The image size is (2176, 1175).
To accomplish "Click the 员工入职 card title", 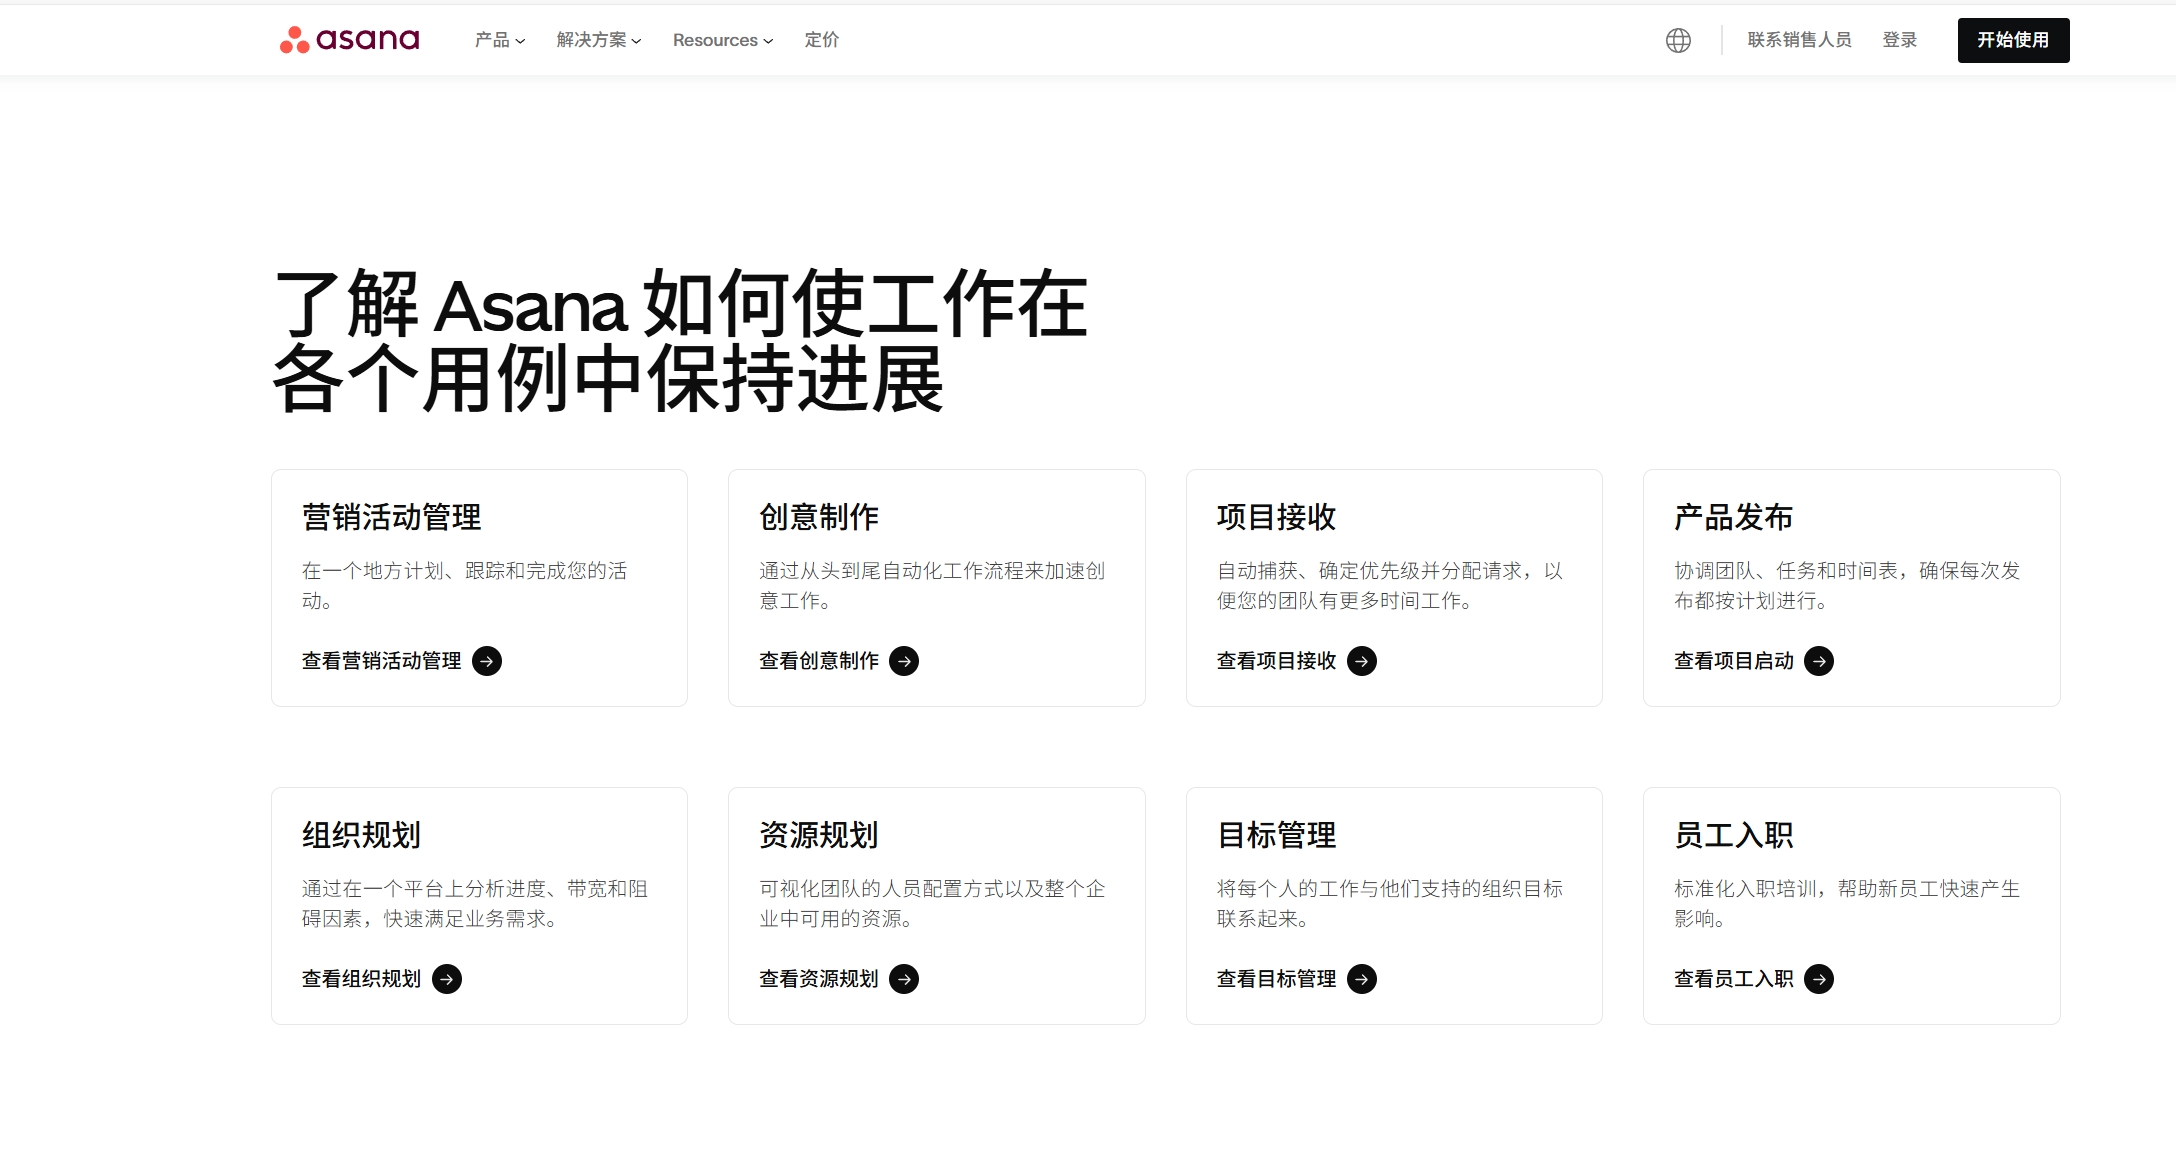I will (x=1734, y=835).
